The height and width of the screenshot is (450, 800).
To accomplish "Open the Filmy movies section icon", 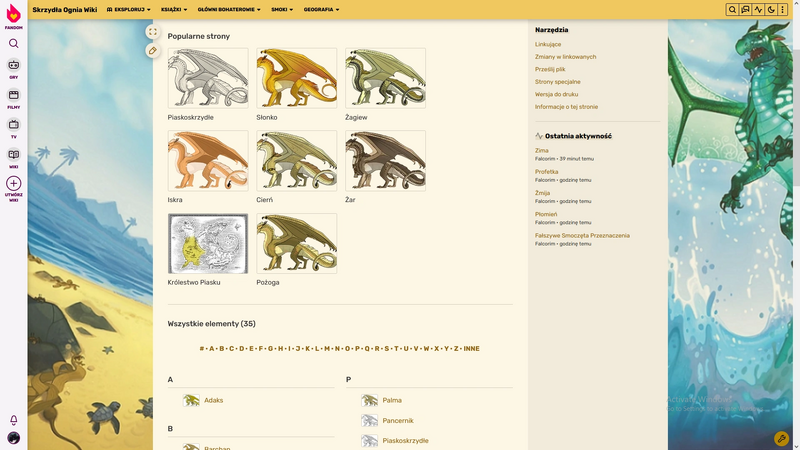I will (13, 96).
